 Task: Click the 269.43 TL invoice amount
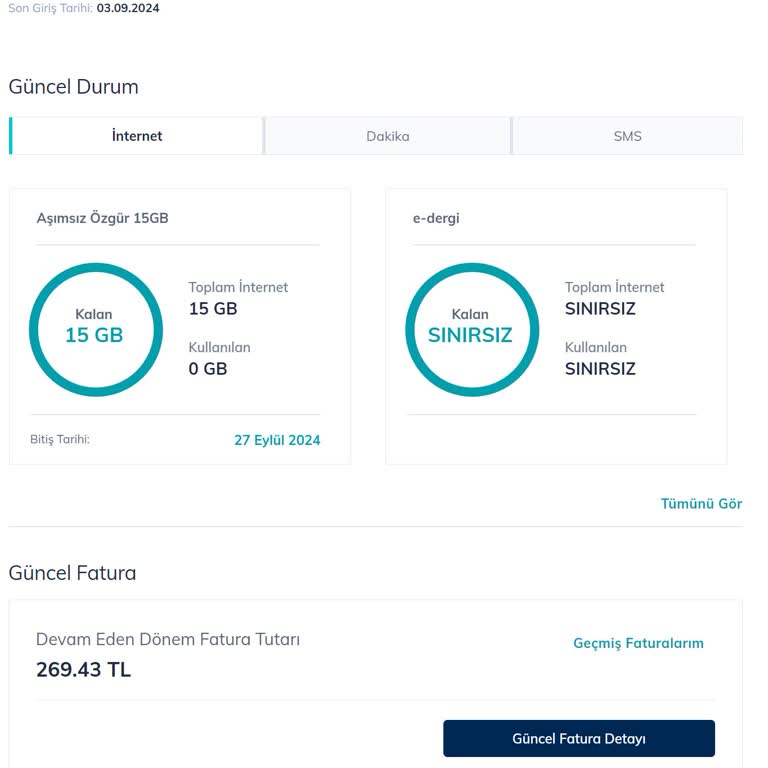point(83,670)
